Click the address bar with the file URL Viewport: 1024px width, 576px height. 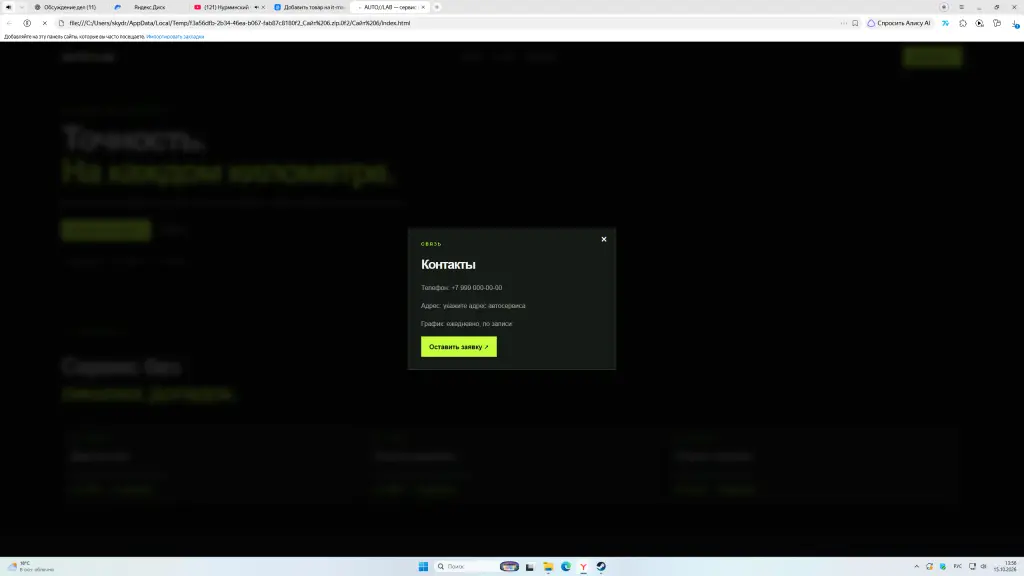451,23
